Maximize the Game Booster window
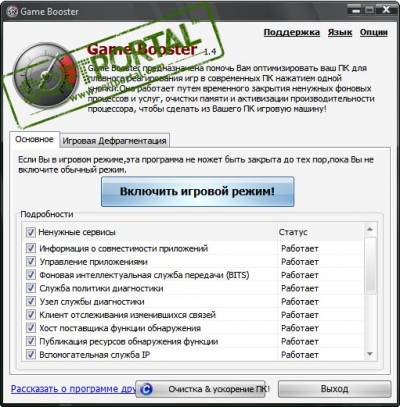This screenshot has width=400, height=407. tap(369, 10)
